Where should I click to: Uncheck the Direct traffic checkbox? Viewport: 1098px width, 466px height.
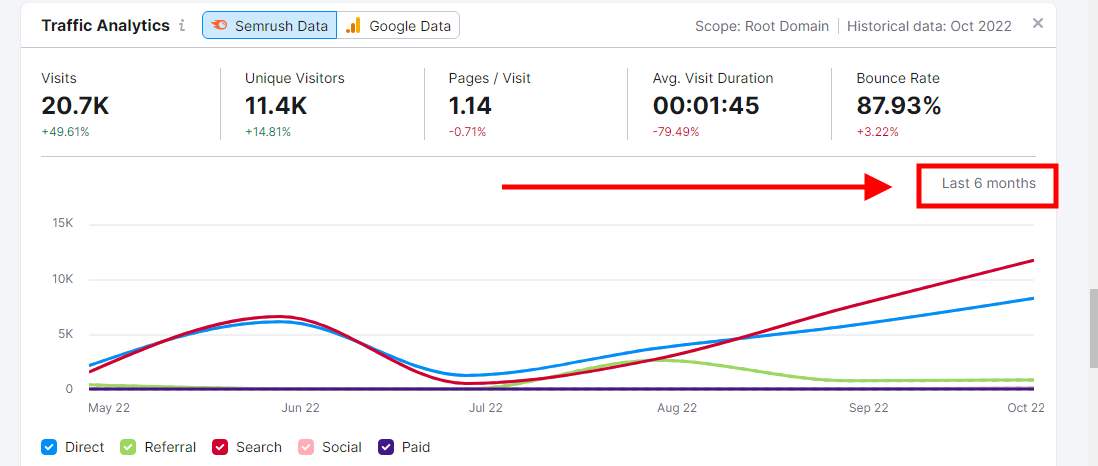tap(49, 447)
